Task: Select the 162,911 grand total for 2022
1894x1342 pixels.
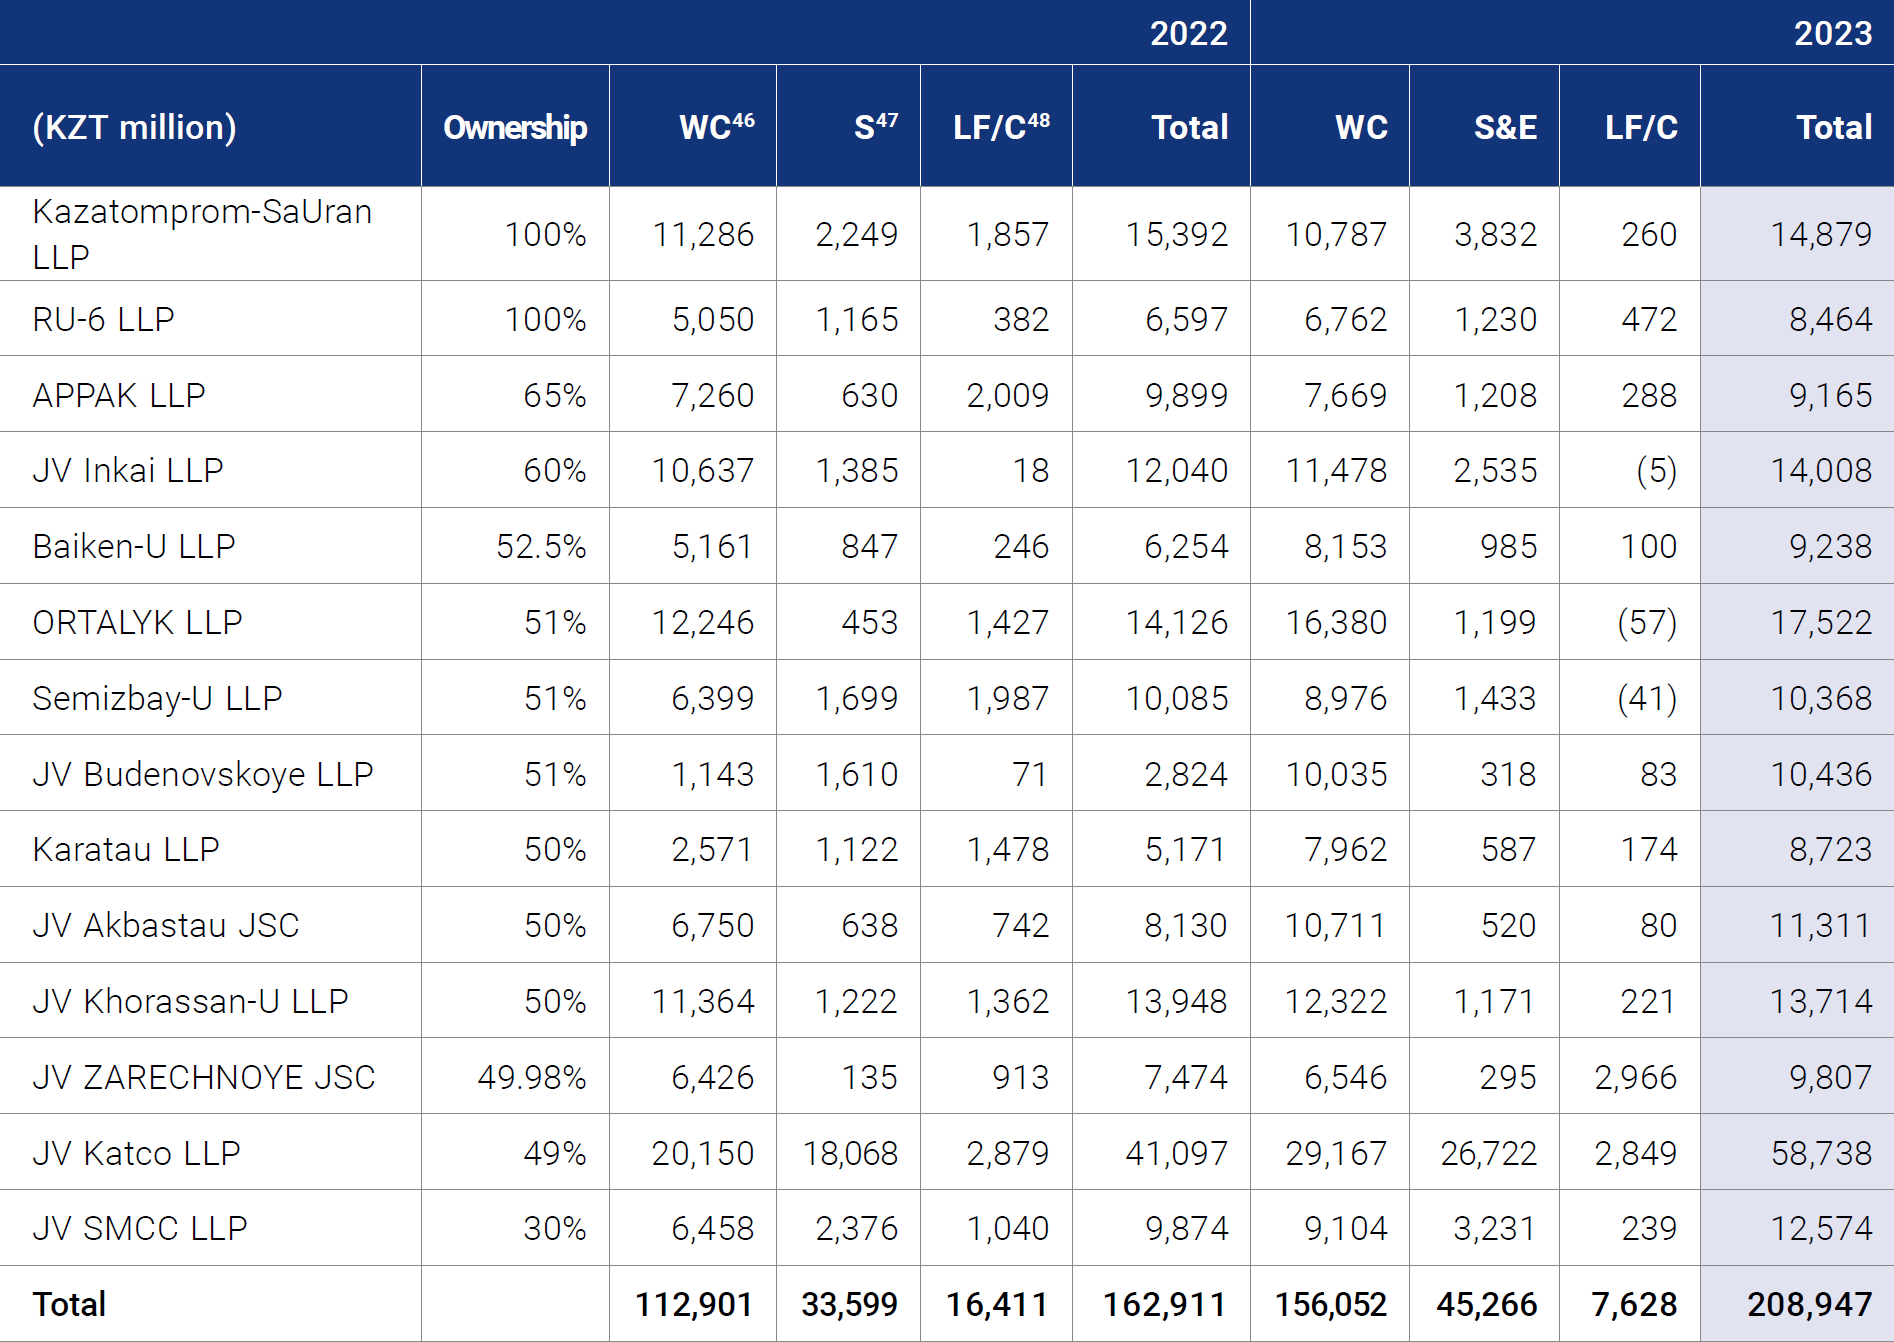Action: [1165, 1304]
